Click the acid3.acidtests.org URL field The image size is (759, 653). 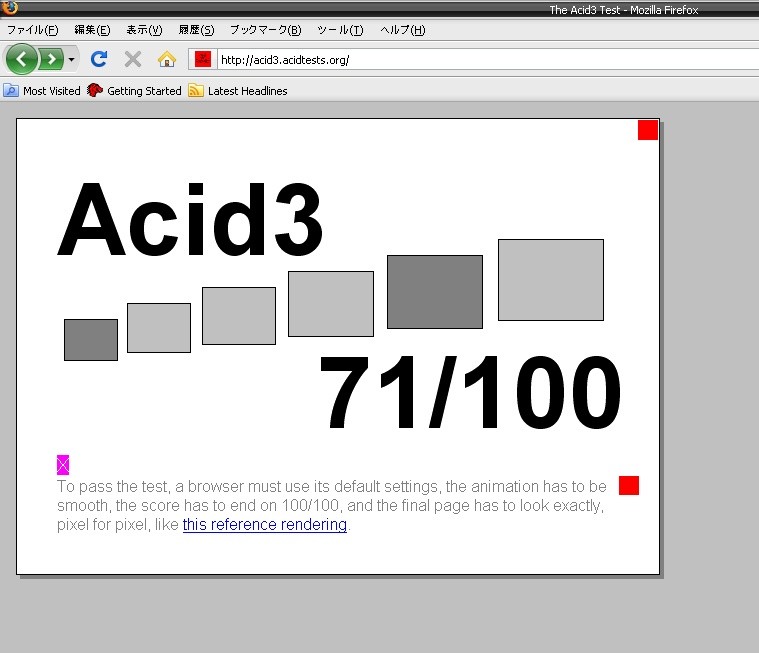[x=488, y=60]
